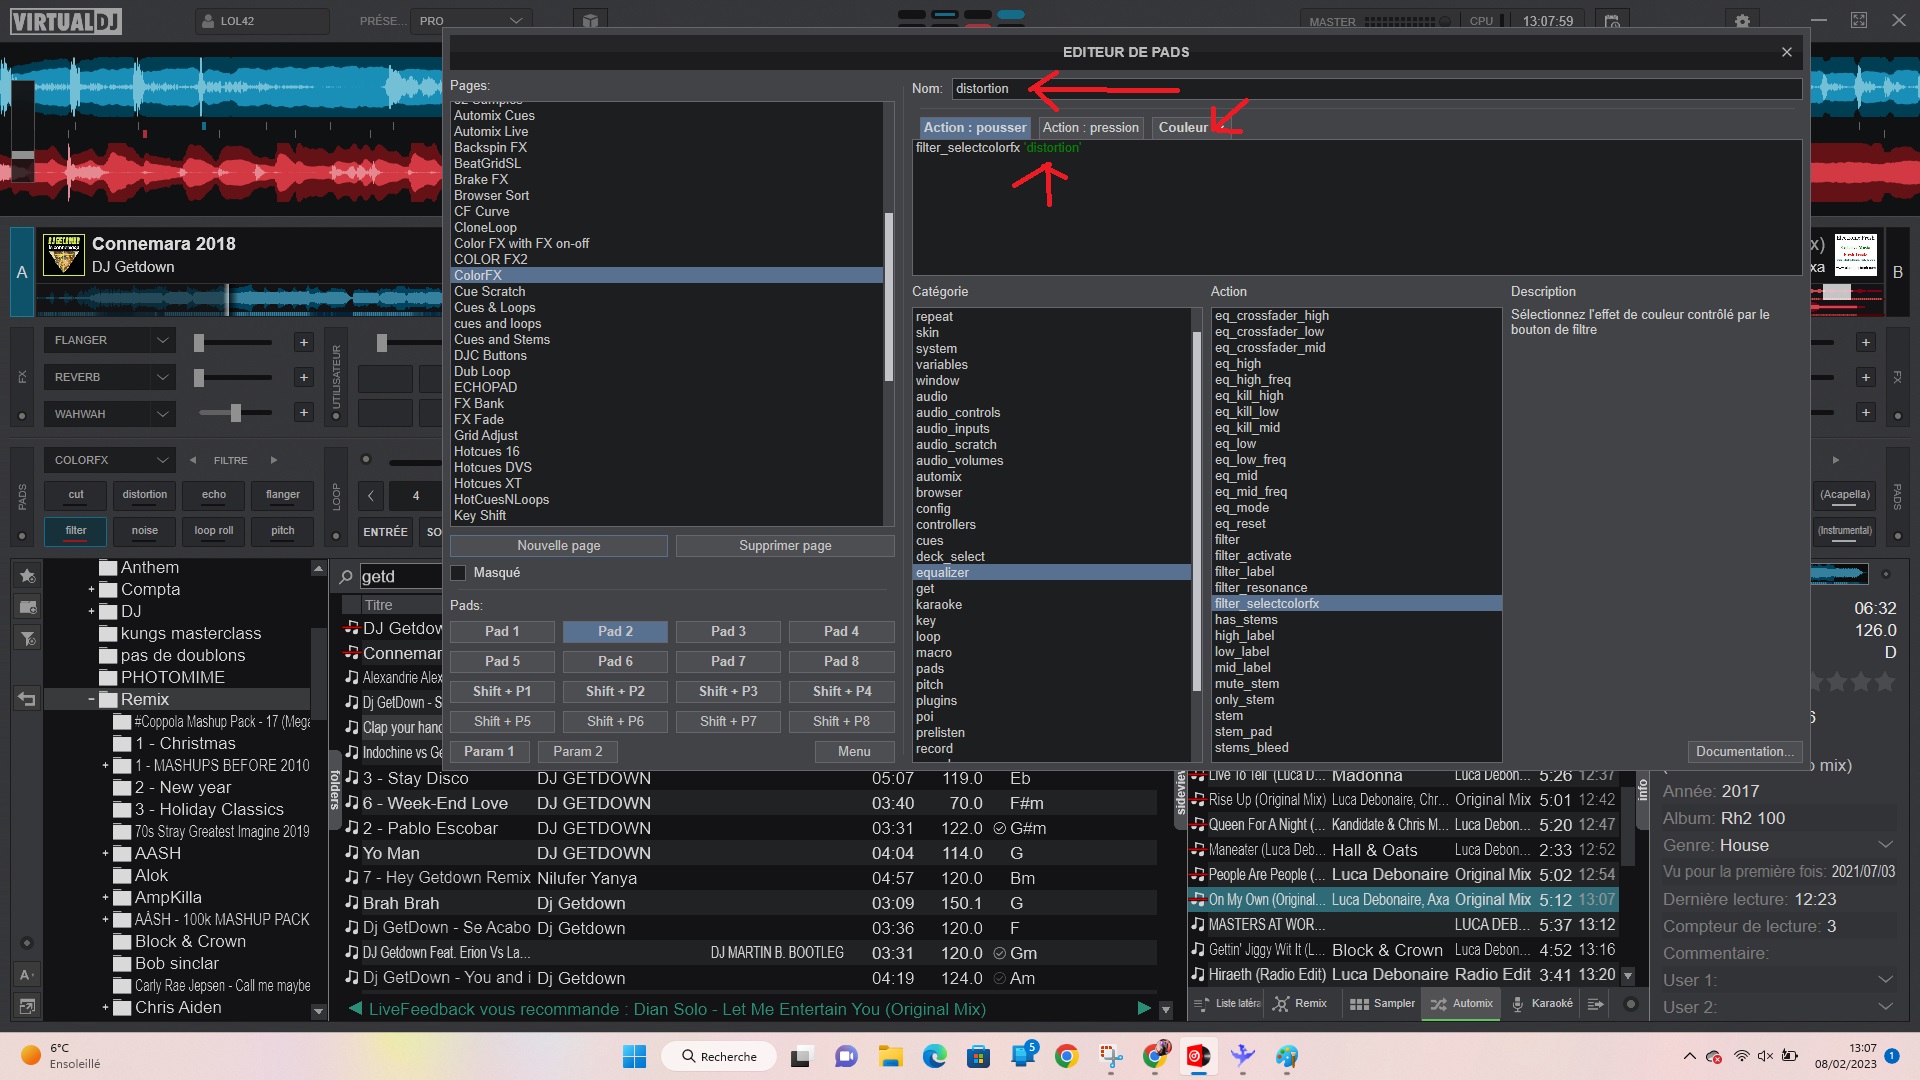The width and height of the screenshot is (1920, 1080).
Task: Toggle the 'loop roll' pad on deck A
Action: tap(214, 531)
